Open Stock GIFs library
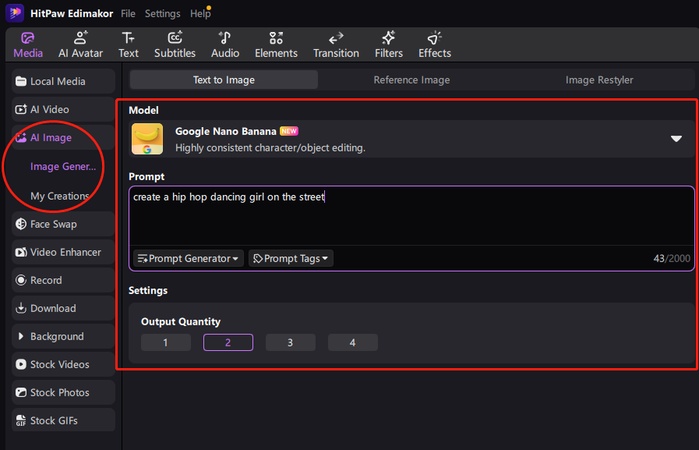The width and height of the screenshot is (699, 450). [63, 421]
